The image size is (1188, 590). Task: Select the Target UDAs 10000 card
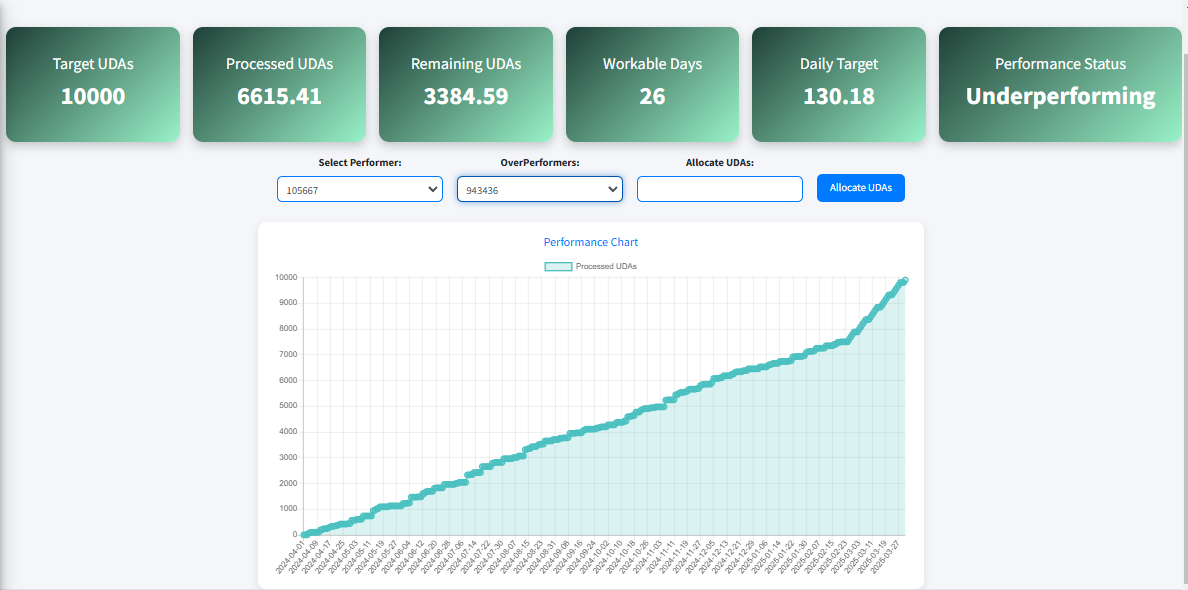point(93,84)
